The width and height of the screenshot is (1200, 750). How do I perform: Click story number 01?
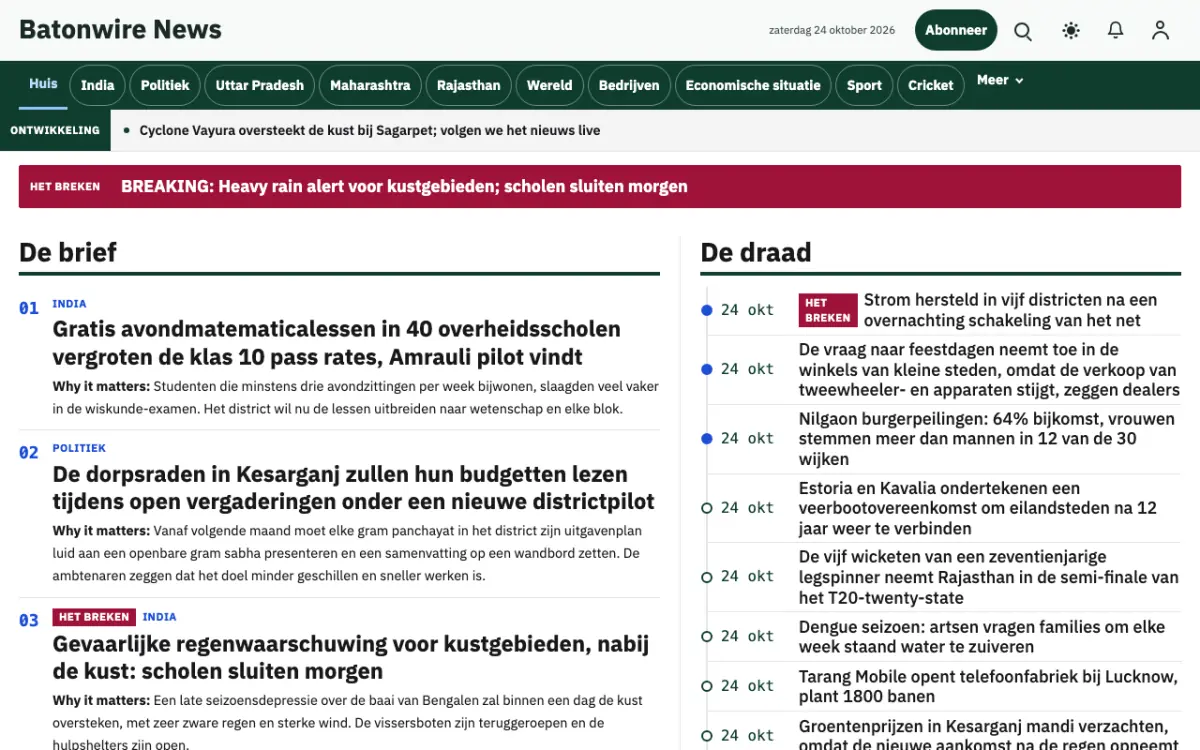[x=29, y=308]
